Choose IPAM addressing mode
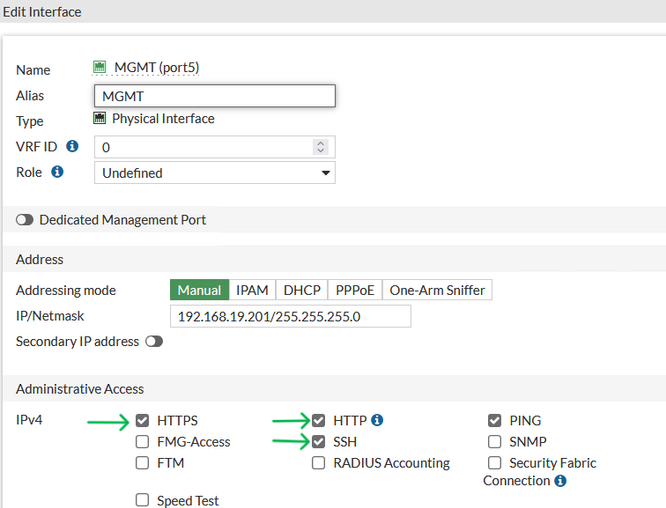The image size is (666, 508). pyautogui.click(x=252, y=290)
